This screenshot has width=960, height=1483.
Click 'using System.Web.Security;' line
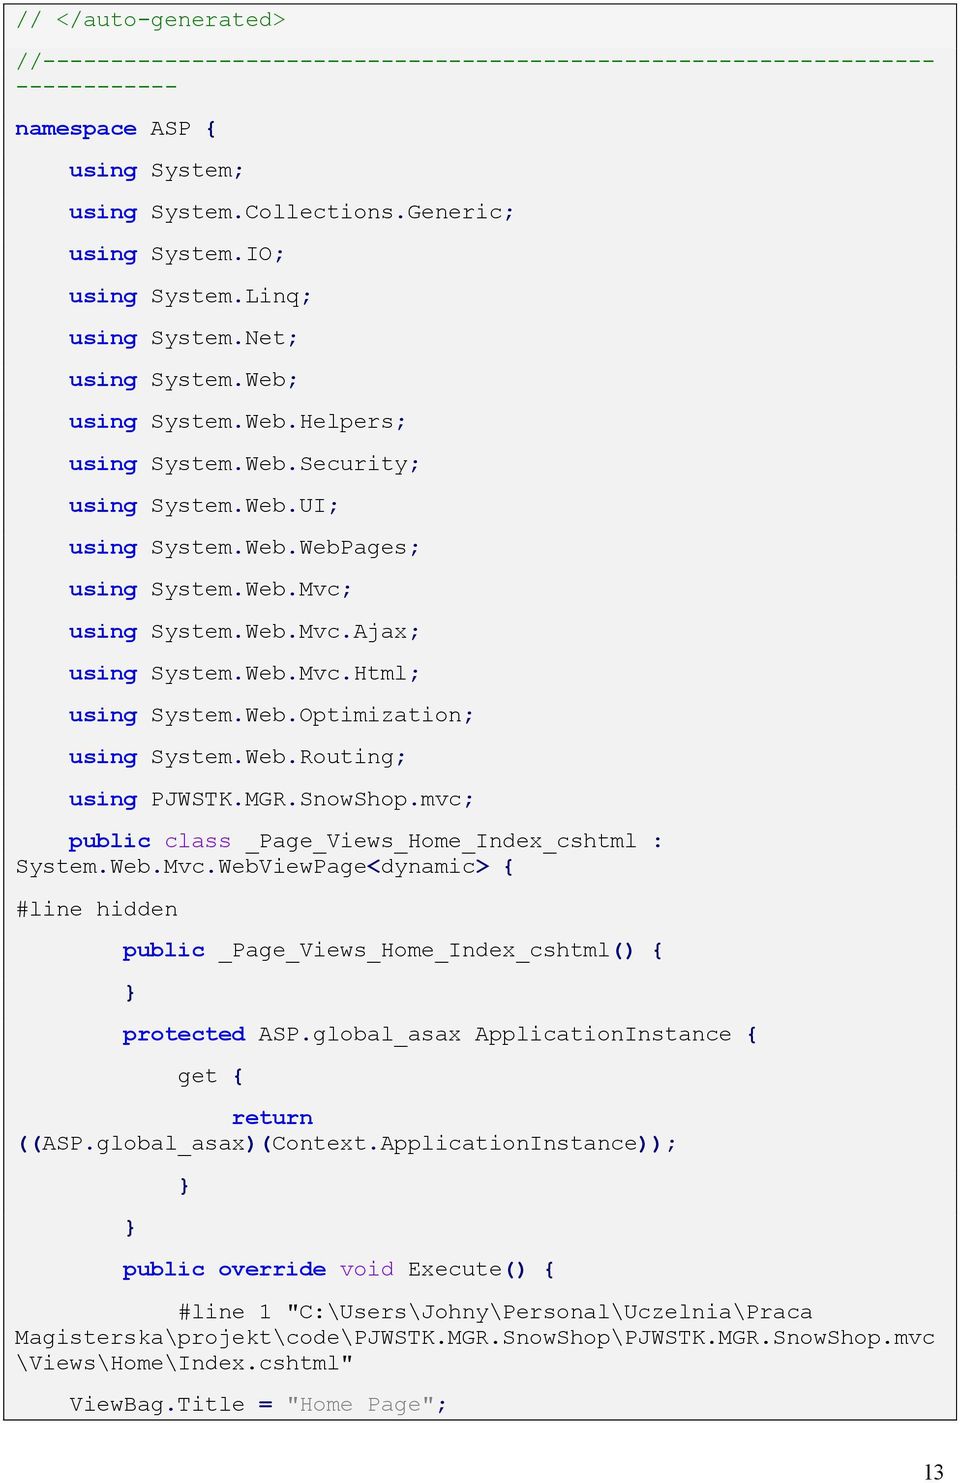point(244,464)
